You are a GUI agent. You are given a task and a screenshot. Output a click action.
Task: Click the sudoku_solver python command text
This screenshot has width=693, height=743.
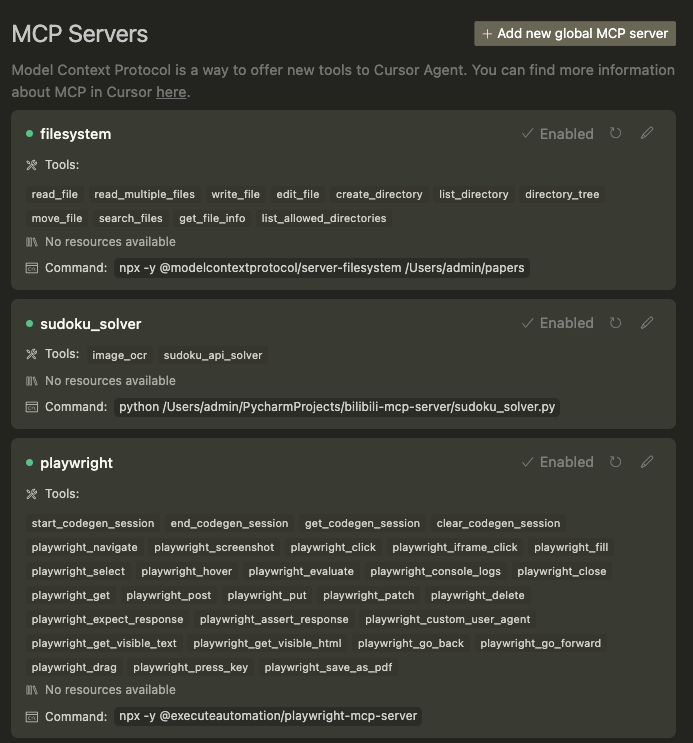coord(337,407)
